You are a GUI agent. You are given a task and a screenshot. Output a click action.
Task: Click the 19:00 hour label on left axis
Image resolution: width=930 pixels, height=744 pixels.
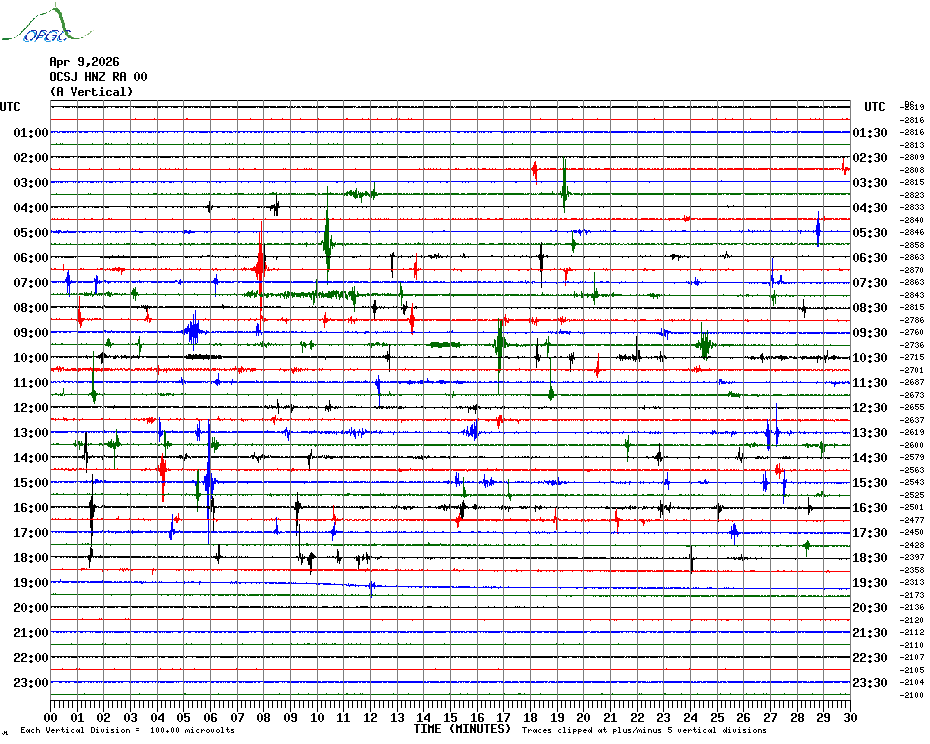(x=31, y=583)
